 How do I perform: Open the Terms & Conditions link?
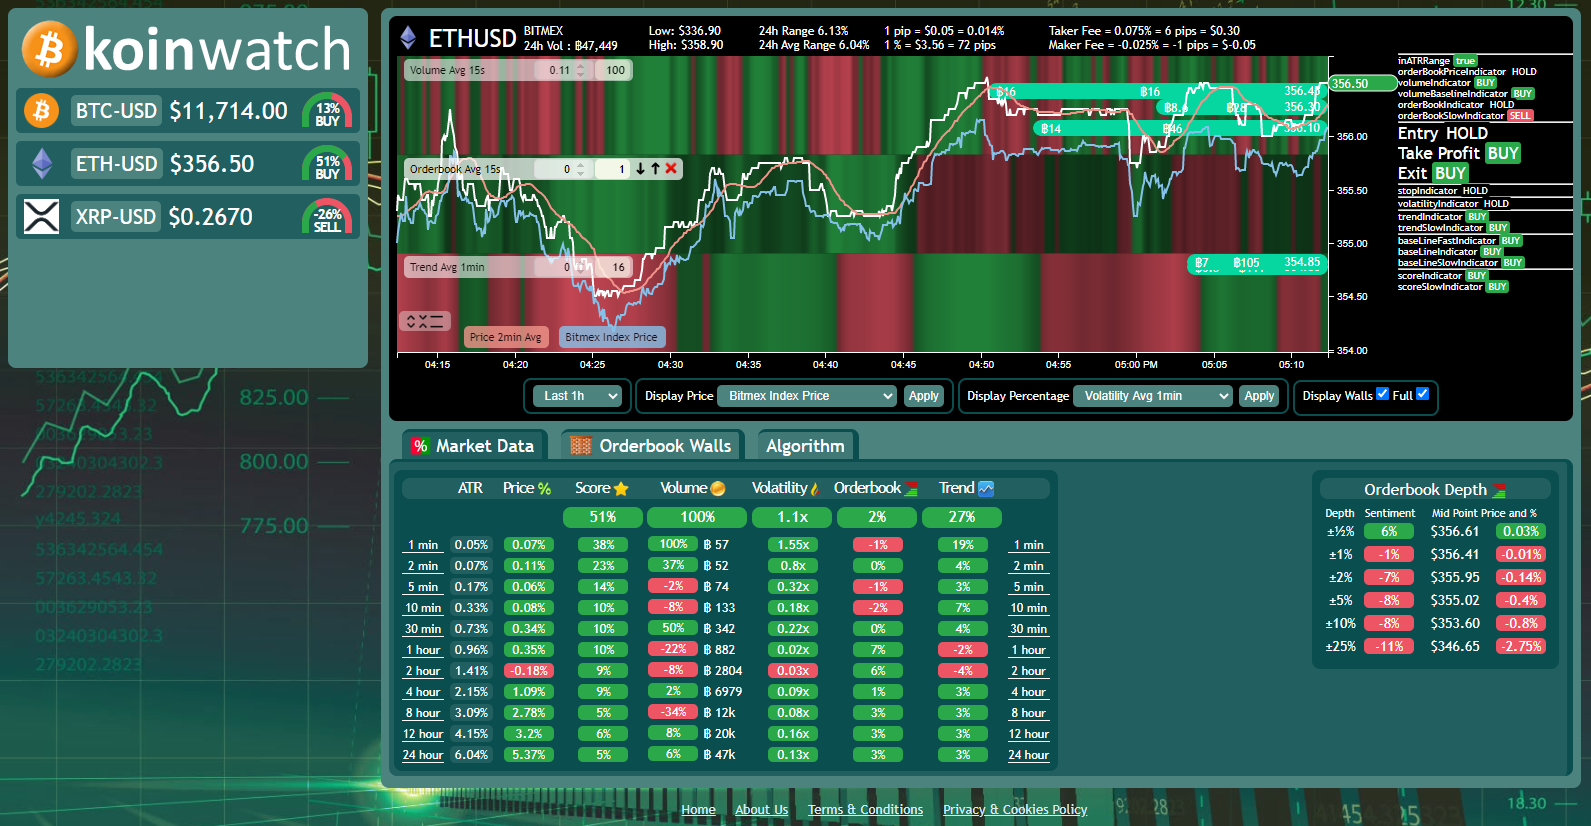point(865,809)
